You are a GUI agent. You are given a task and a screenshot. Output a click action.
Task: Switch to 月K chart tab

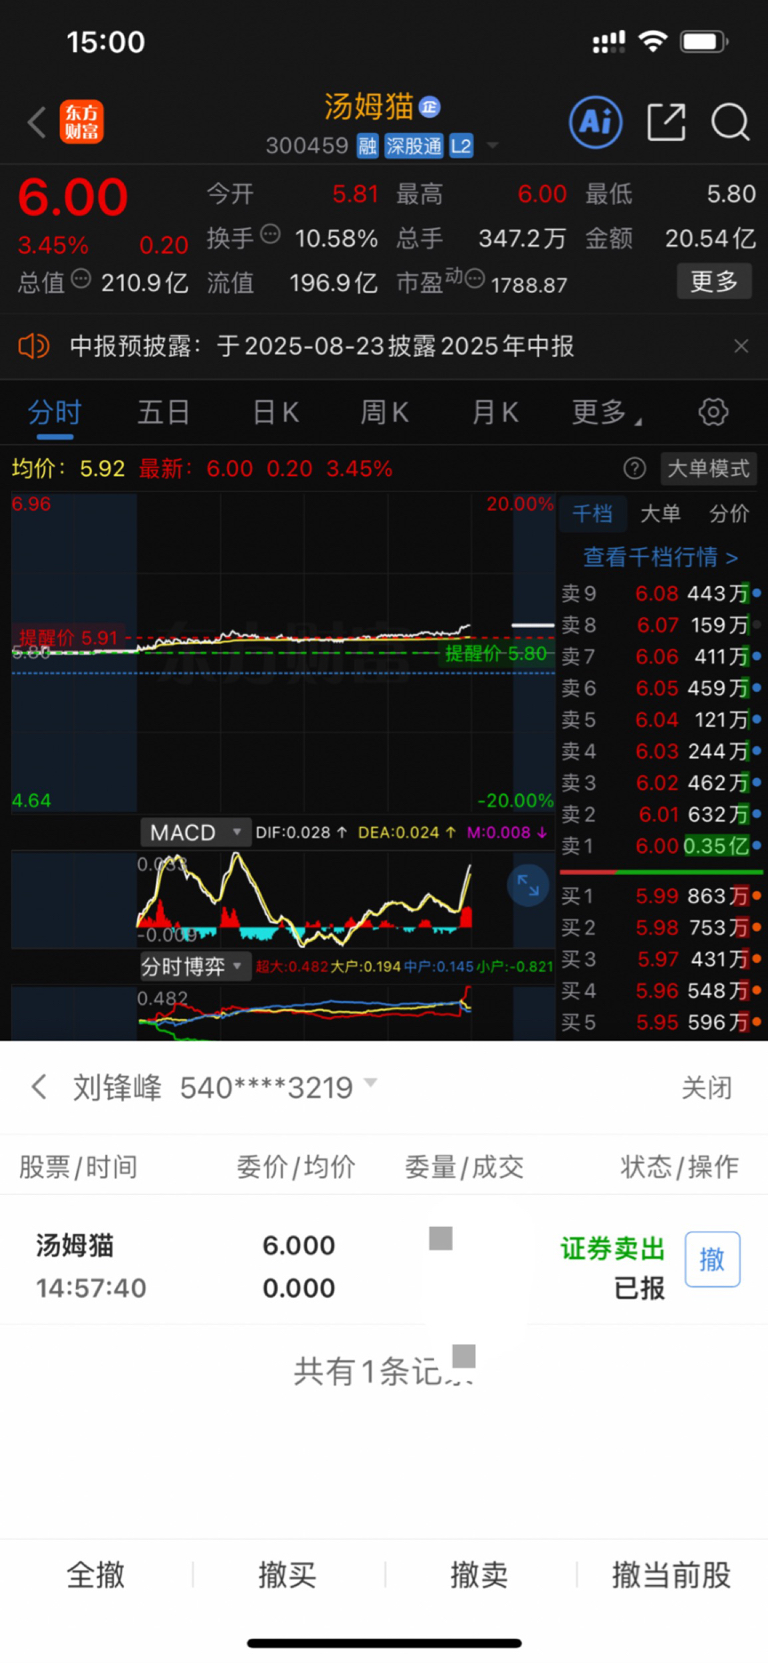click(x=495, y=412)
